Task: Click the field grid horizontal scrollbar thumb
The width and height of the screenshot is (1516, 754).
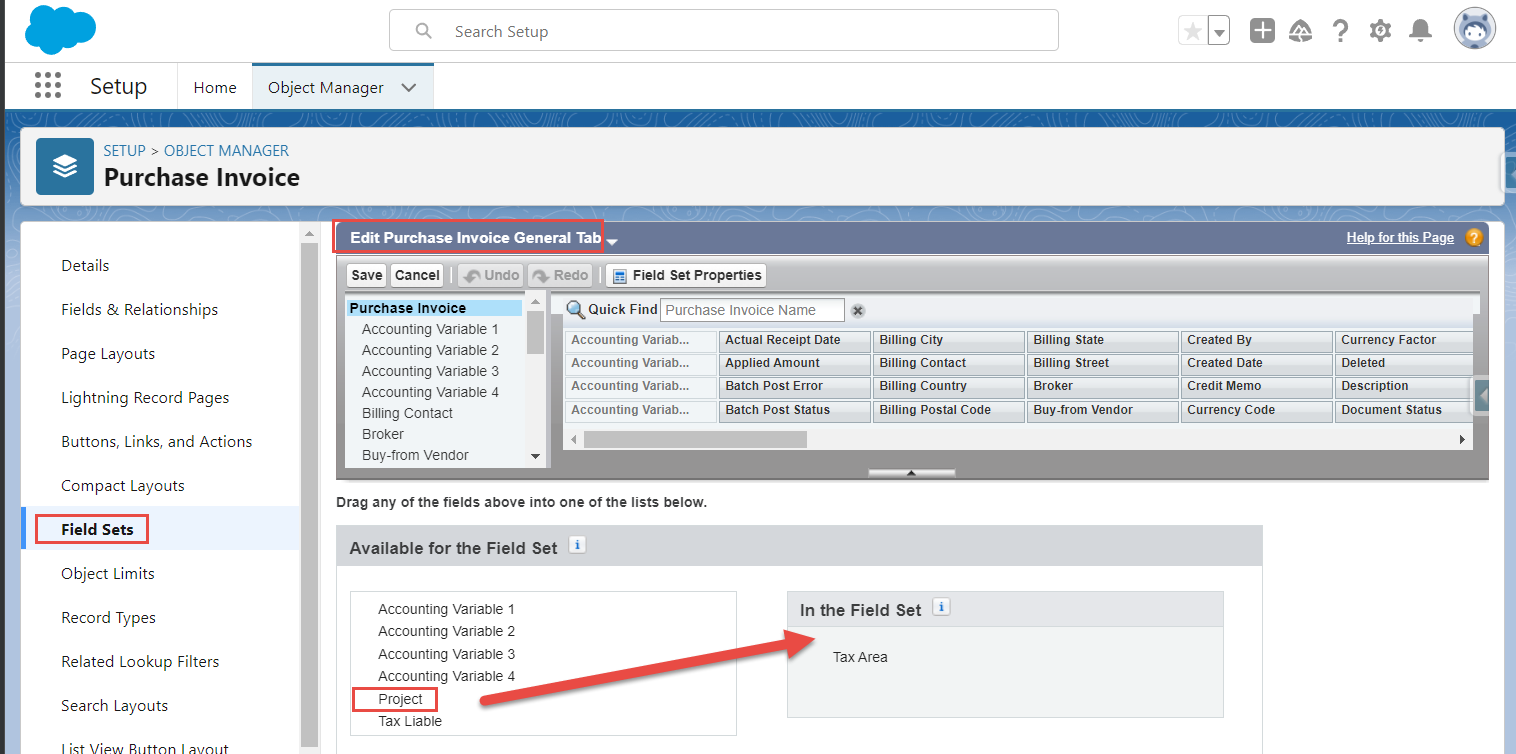Action: pyautogui.click(x=695, y=439)
